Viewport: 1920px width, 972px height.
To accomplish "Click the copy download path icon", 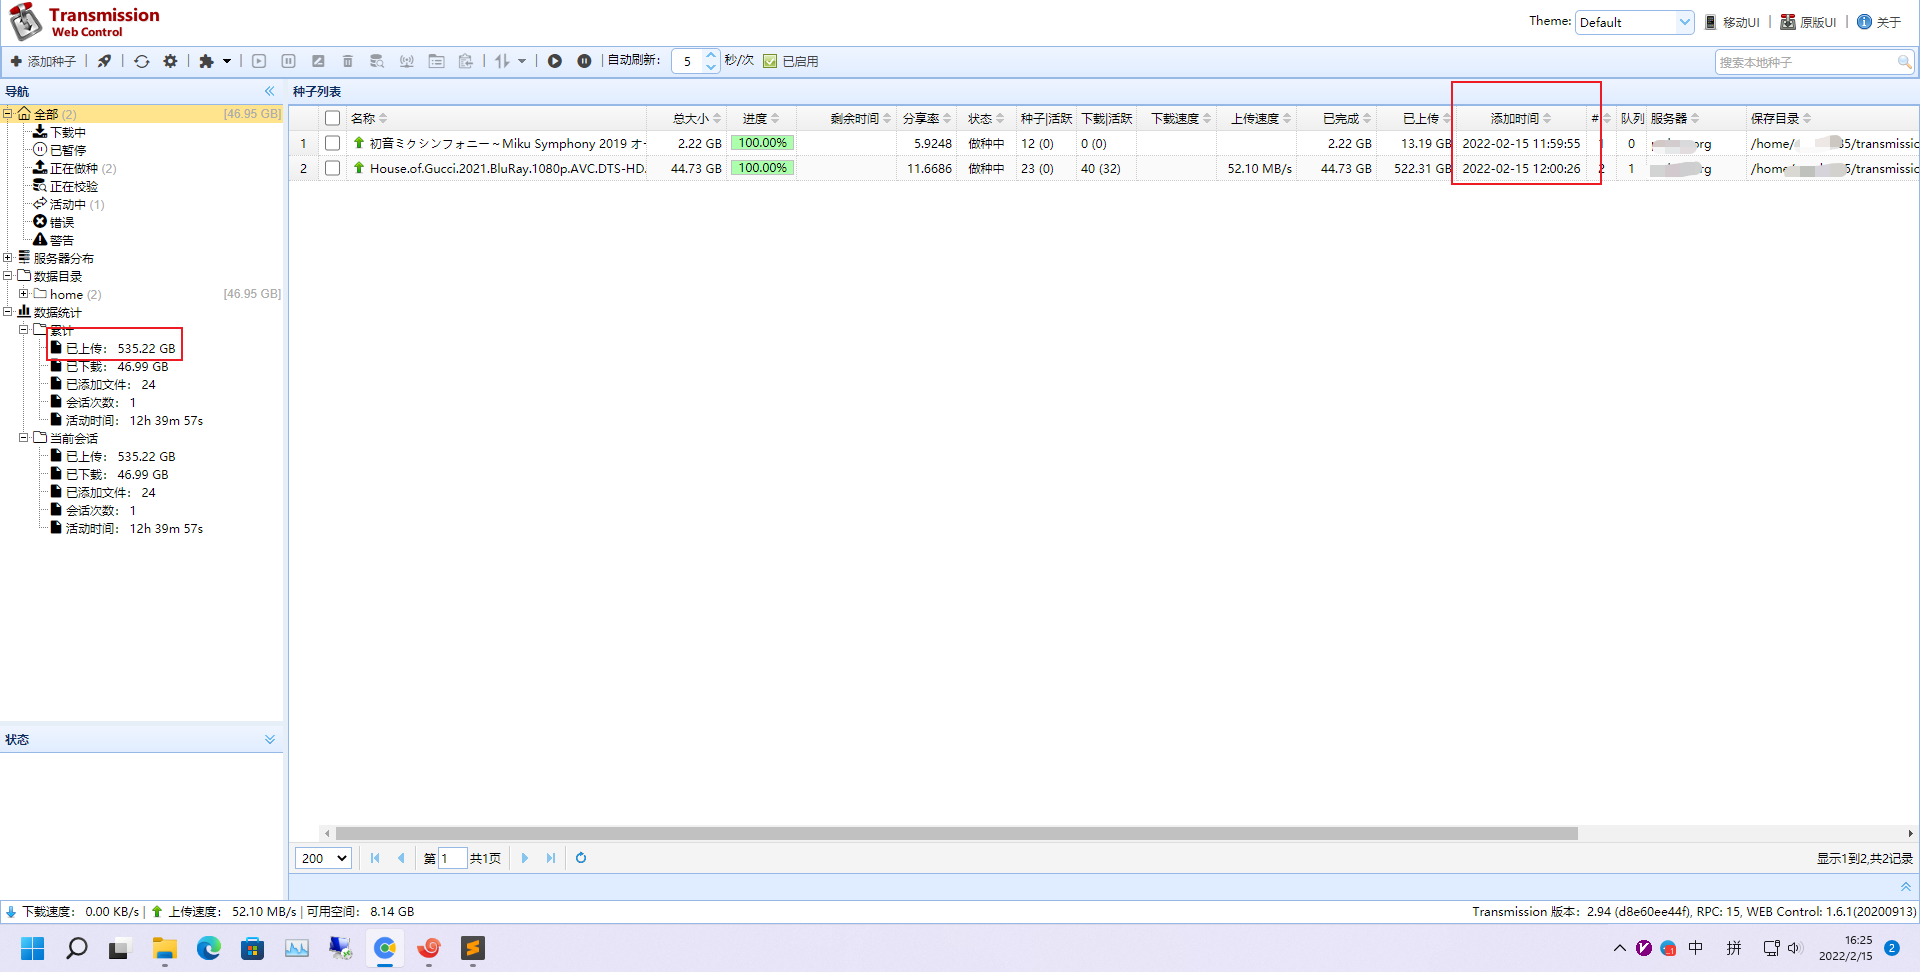I will 466,61.
